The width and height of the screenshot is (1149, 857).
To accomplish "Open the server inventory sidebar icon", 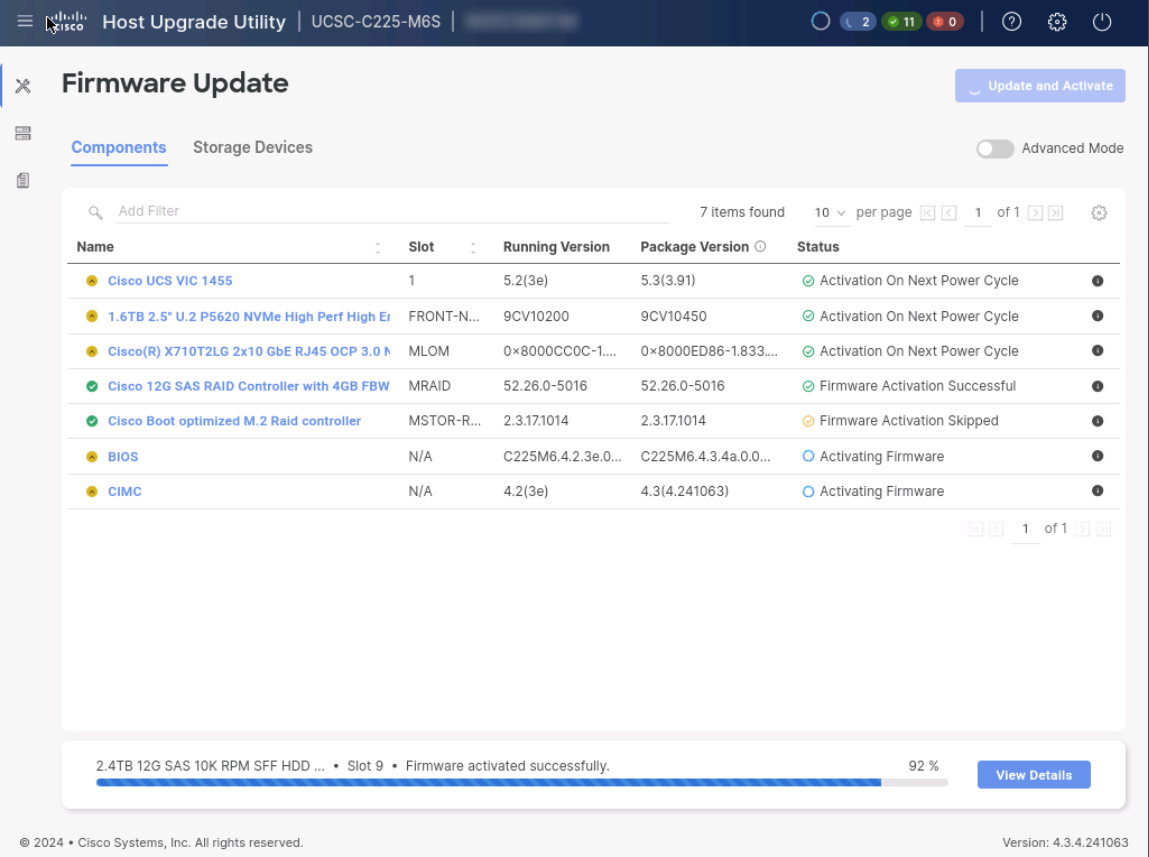I will 23,133.
